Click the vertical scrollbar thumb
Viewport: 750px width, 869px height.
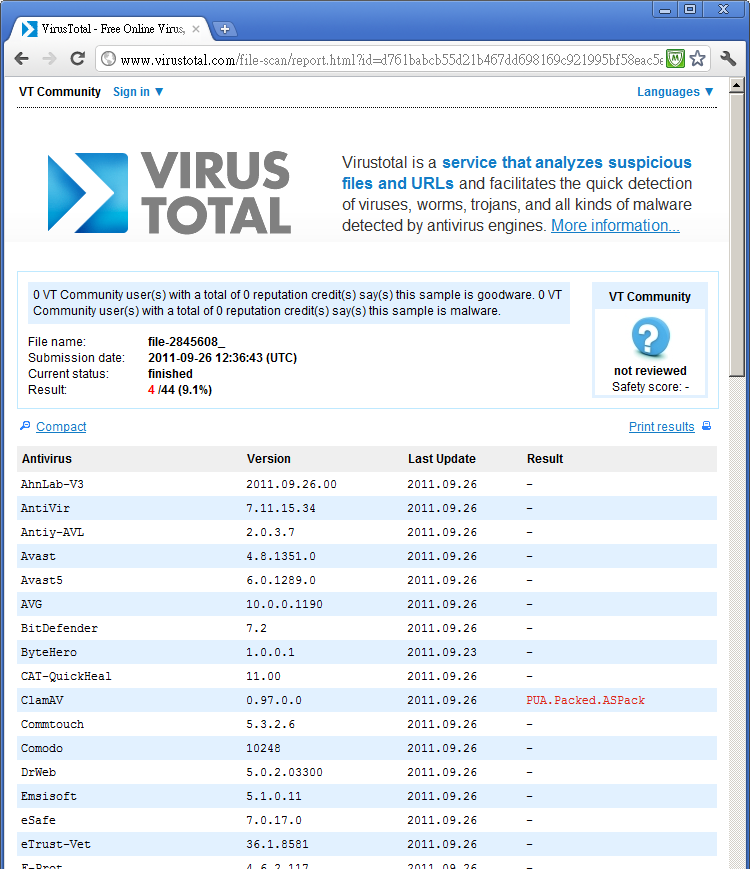coord(737,235)
